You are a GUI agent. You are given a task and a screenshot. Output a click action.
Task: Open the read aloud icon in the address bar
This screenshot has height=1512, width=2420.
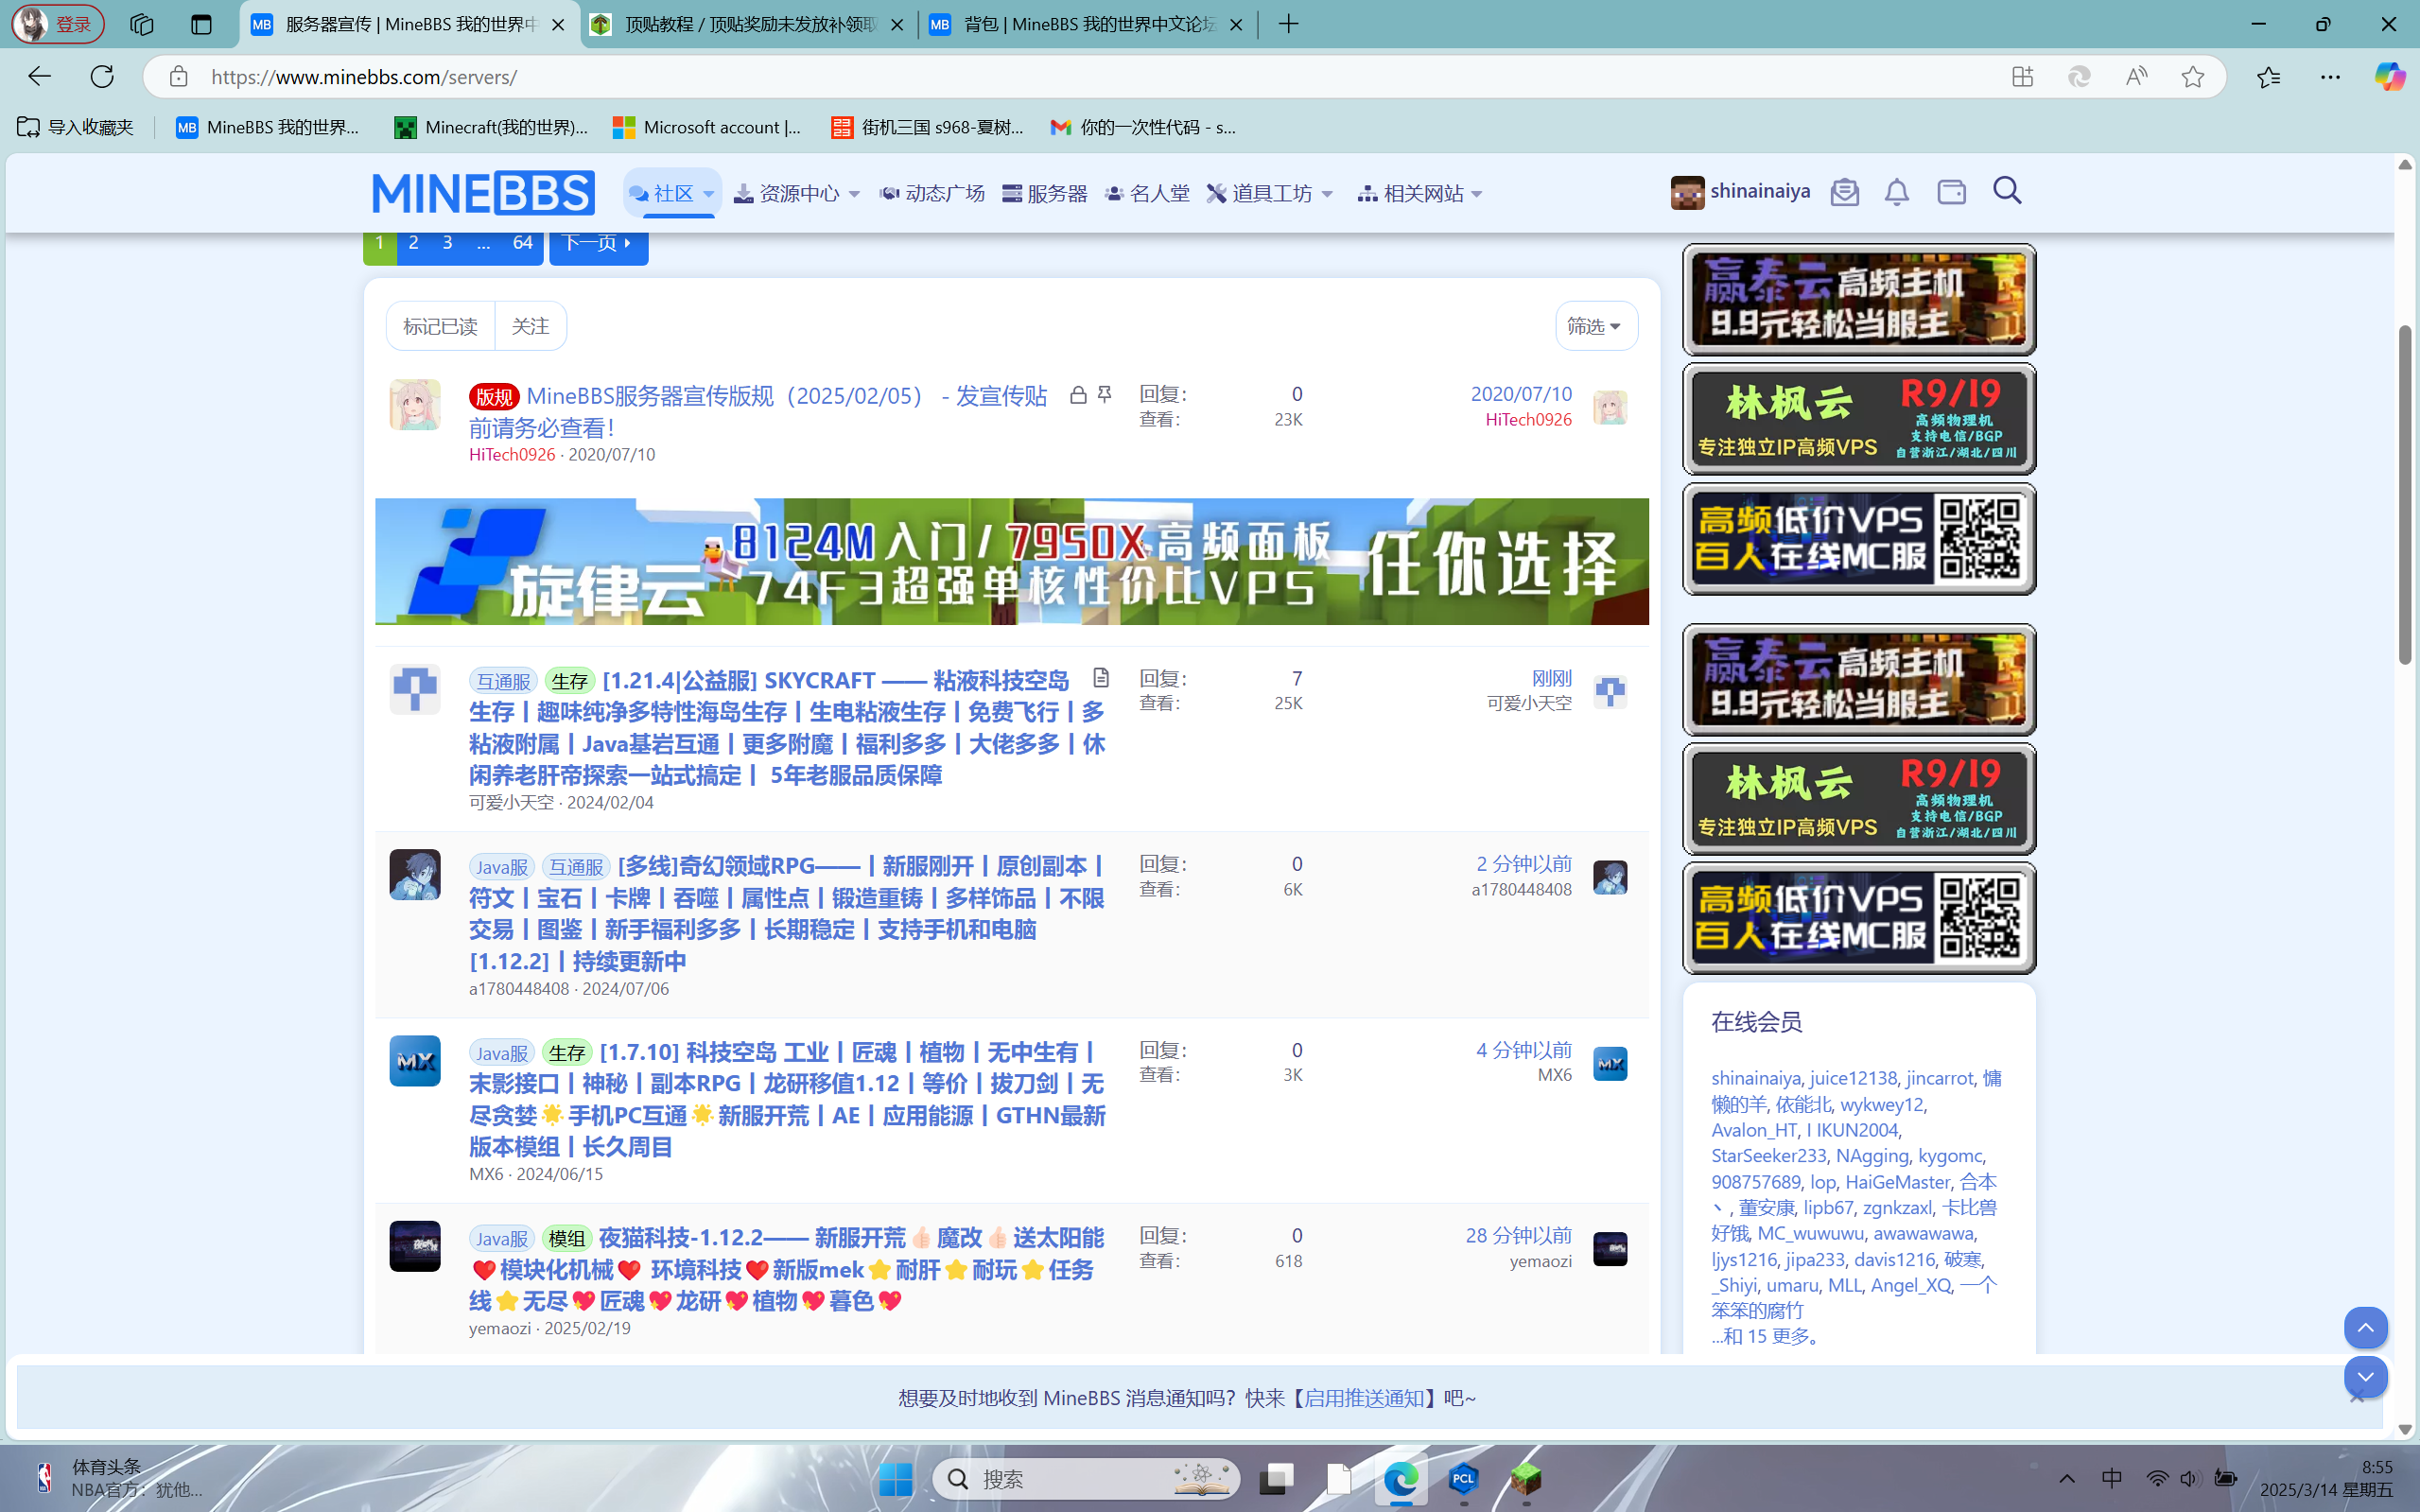click(x=2136, y=77)
